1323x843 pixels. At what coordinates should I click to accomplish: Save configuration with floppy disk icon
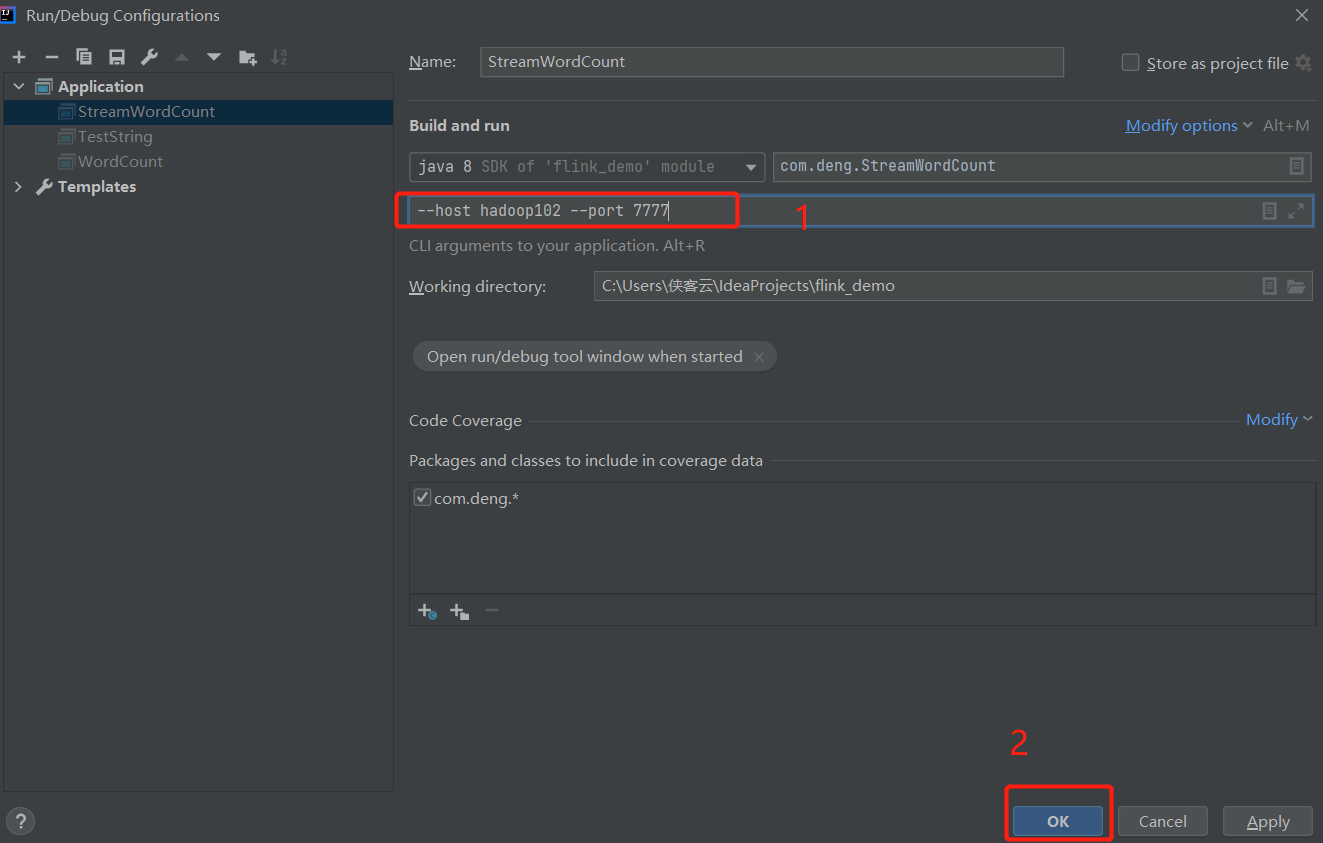pyautogui.click(x=117, y=57)
